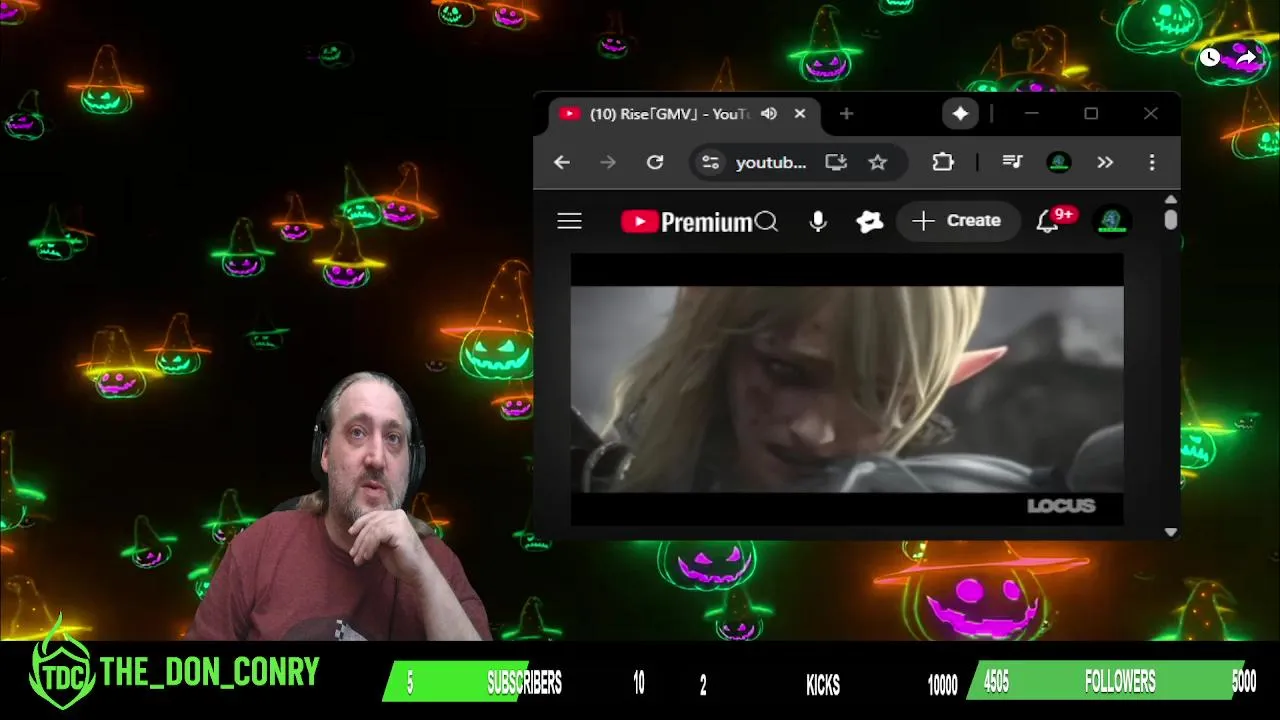This screenshot has height=720, width=1280.
Task: Maximize the Chrome window
Action: pyautogui.click(x=1091, y=114)
